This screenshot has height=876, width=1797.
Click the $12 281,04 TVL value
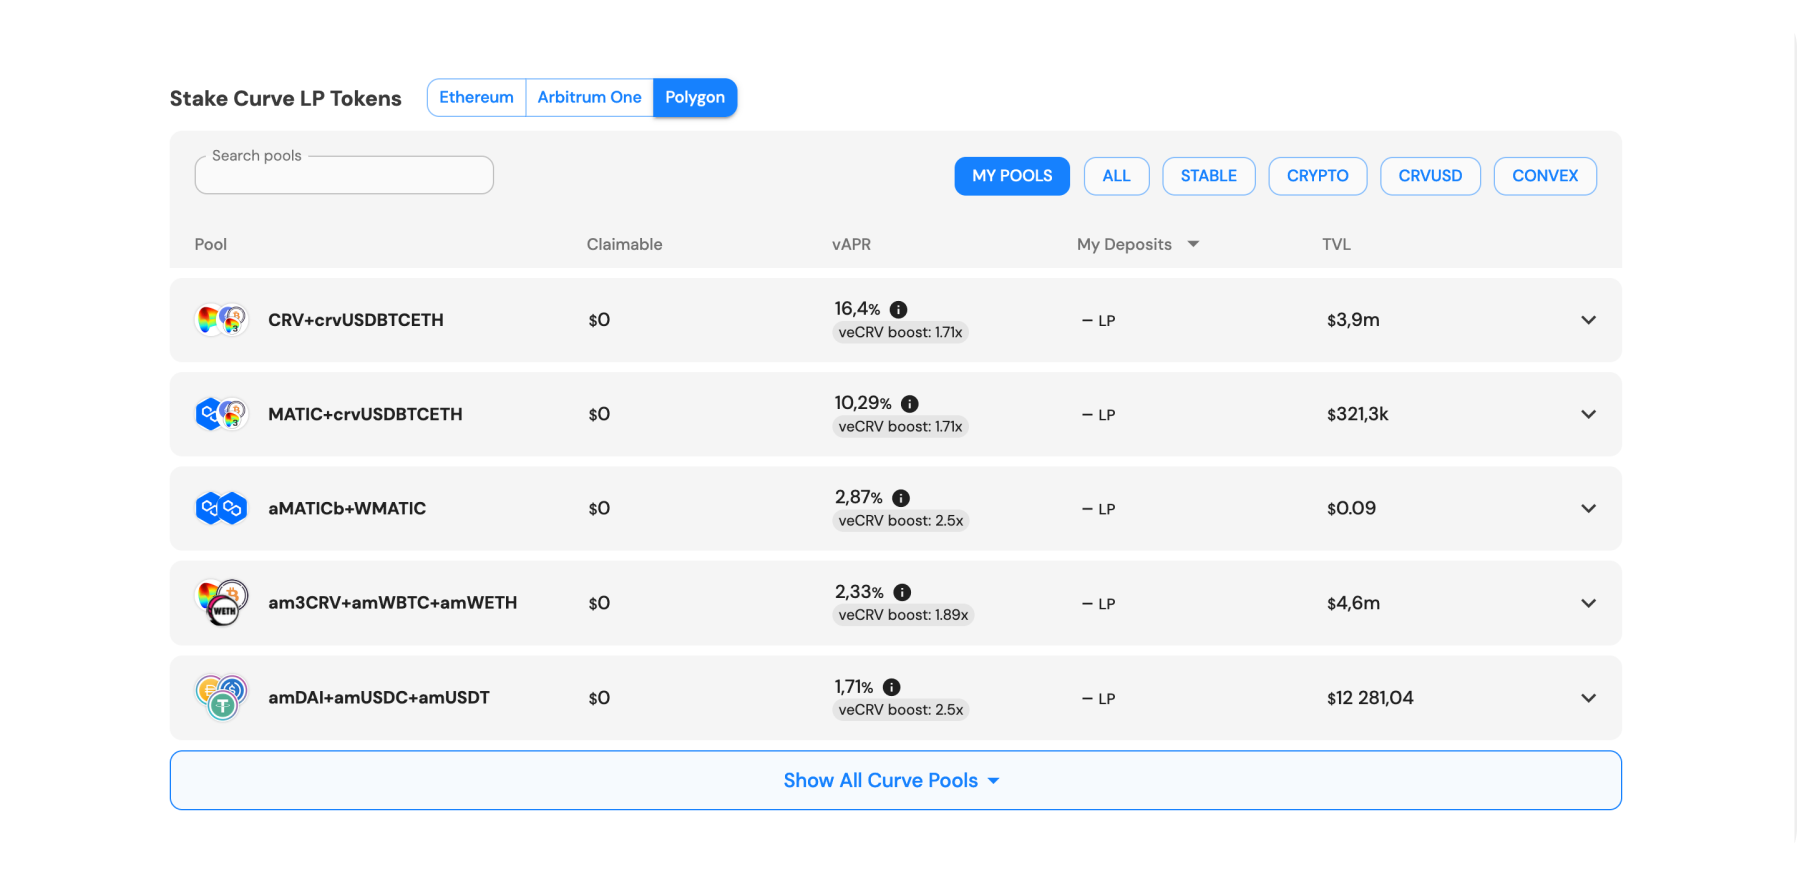(1370, 698)
